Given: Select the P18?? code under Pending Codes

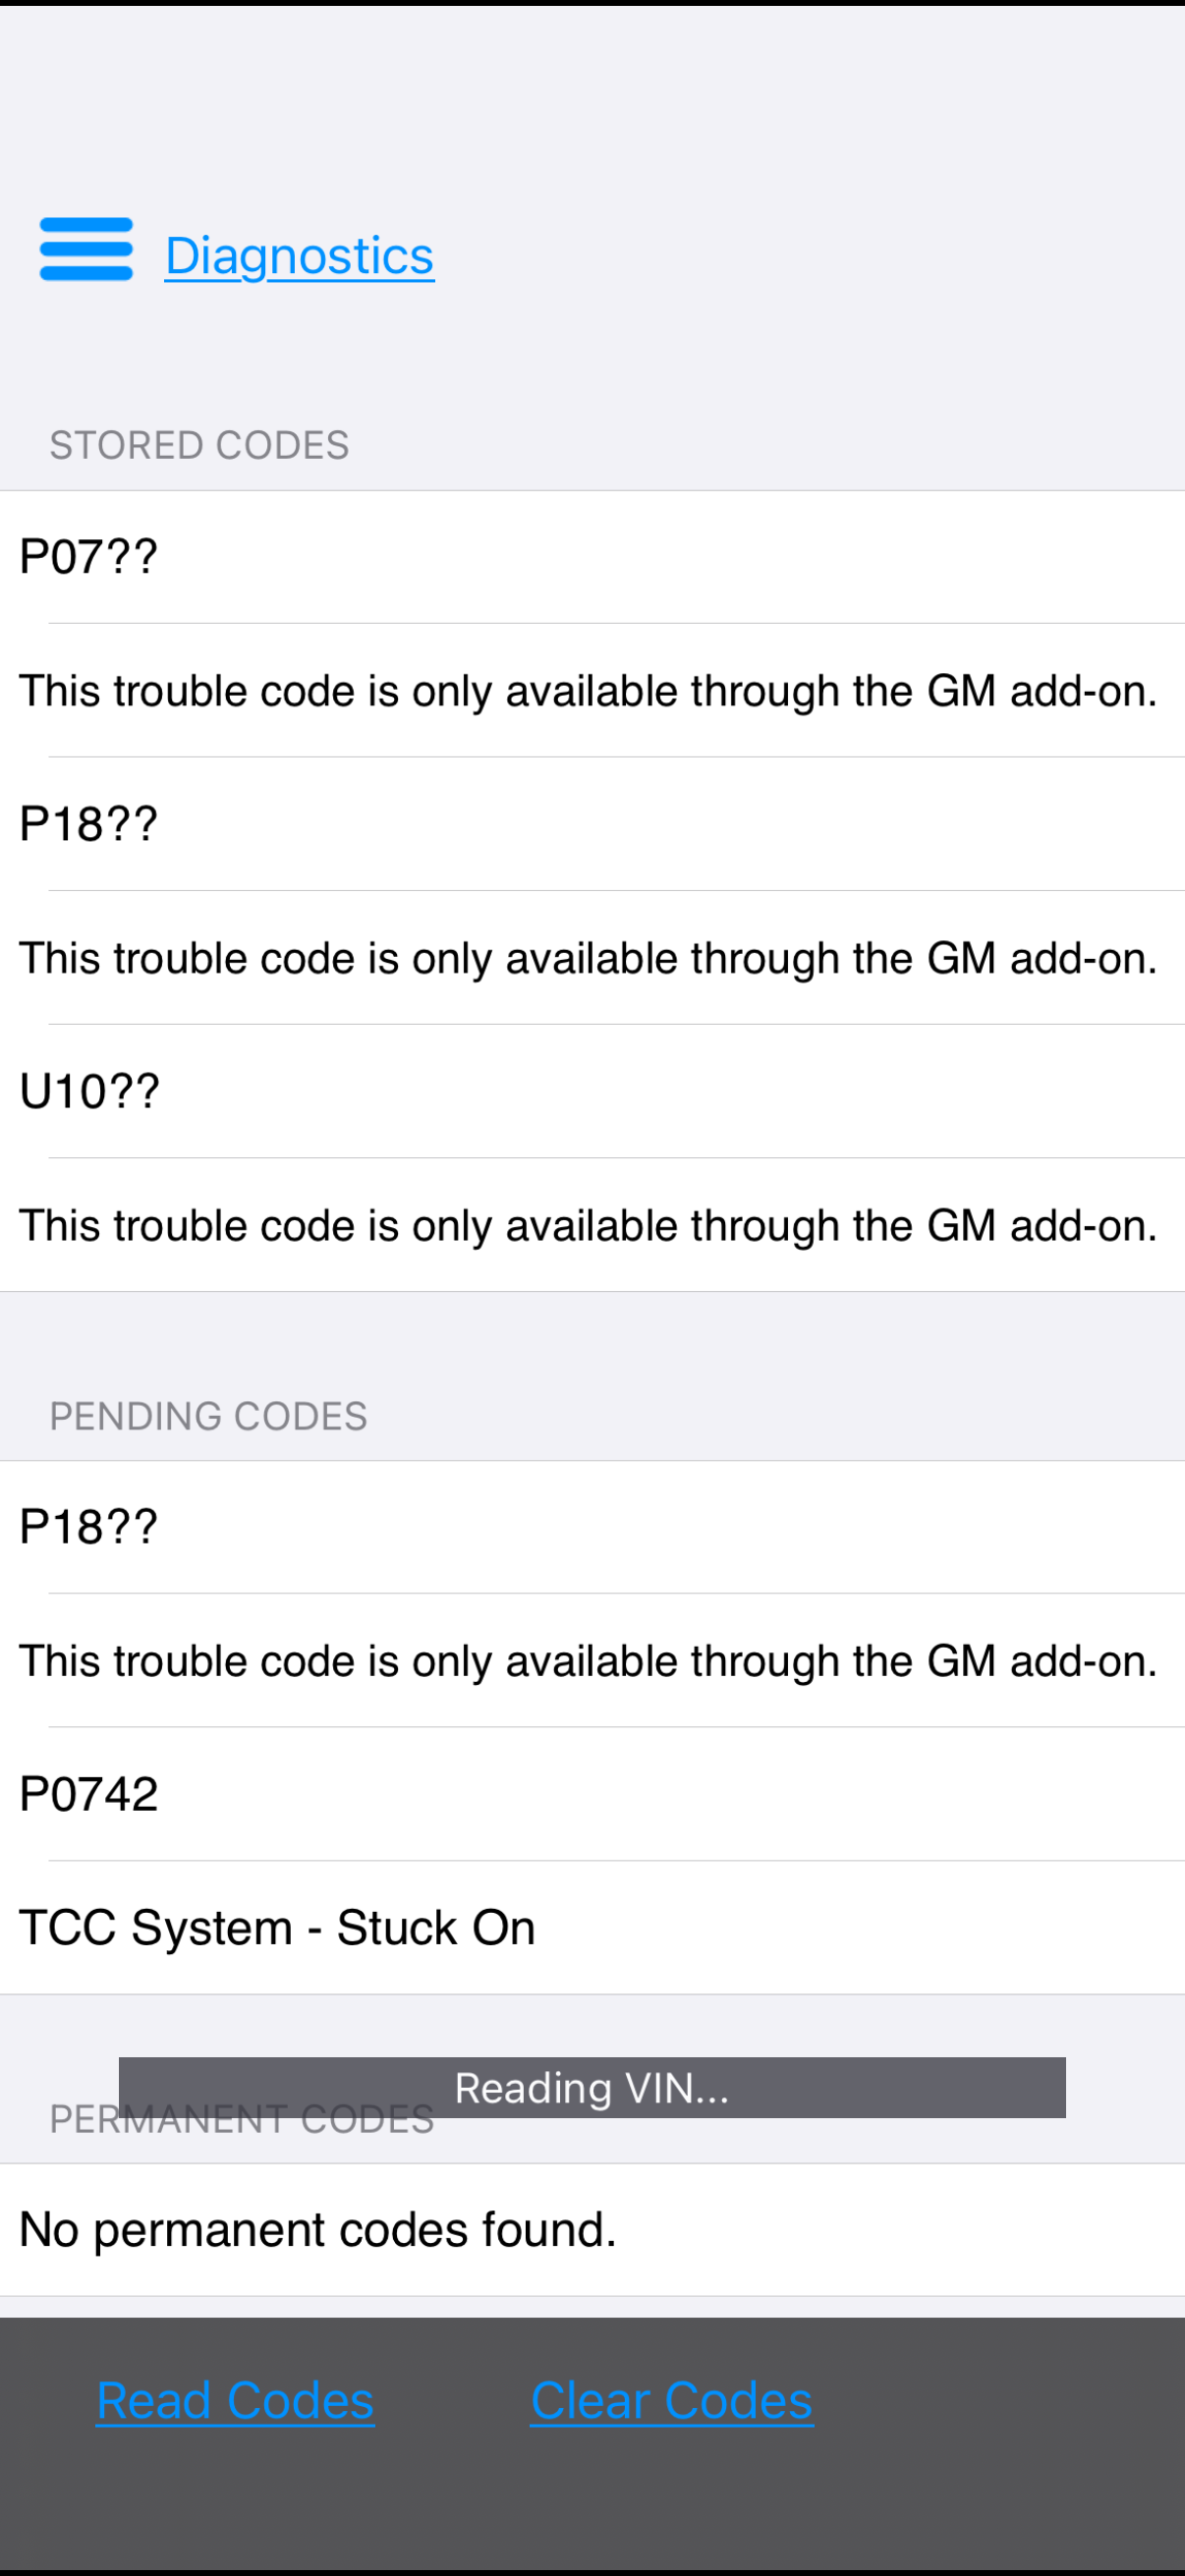Looking at the screenshot, I should [x=592, y=1527].
